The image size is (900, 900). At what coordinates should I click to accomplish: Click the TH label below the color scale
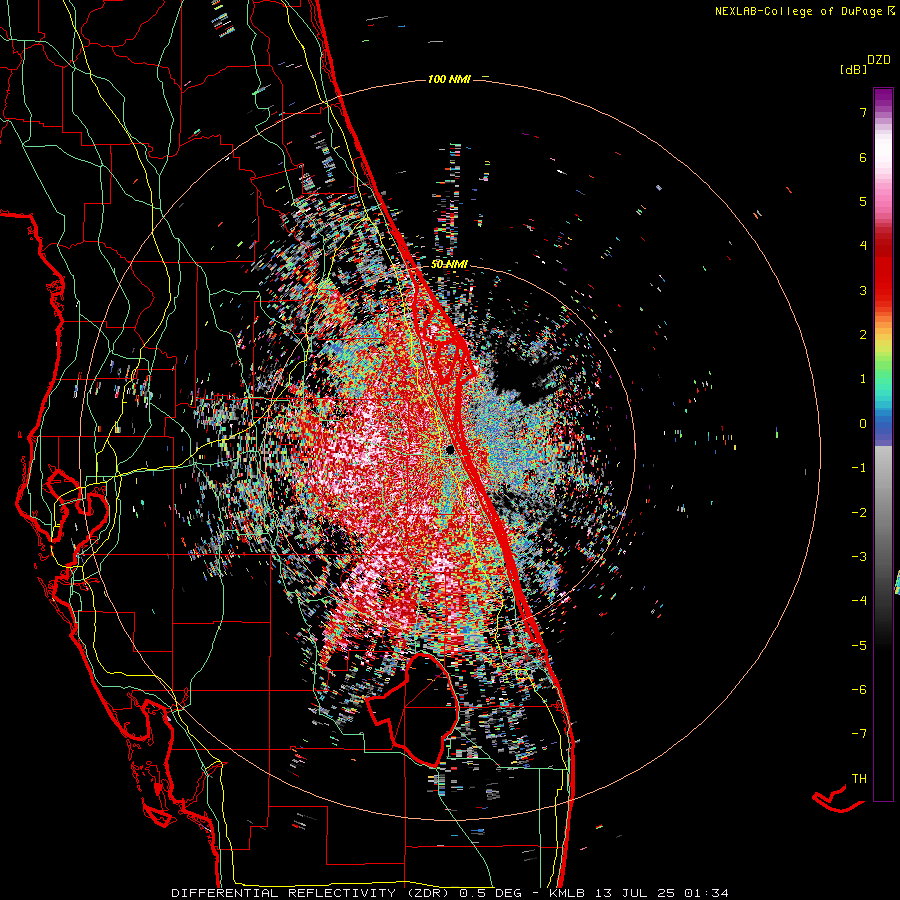859,779
